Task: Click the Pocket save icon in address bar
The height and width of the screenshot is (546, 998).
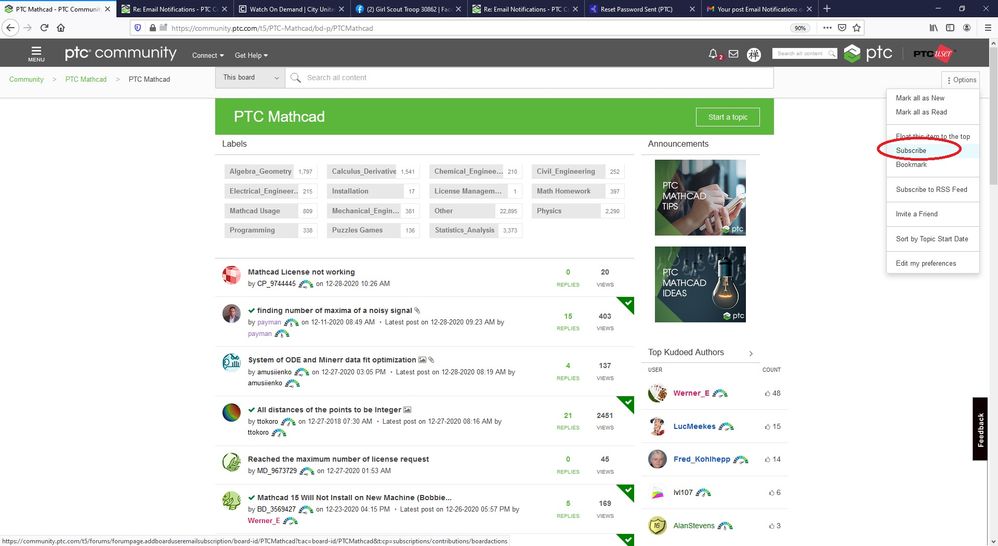Action: coord(842,27)
